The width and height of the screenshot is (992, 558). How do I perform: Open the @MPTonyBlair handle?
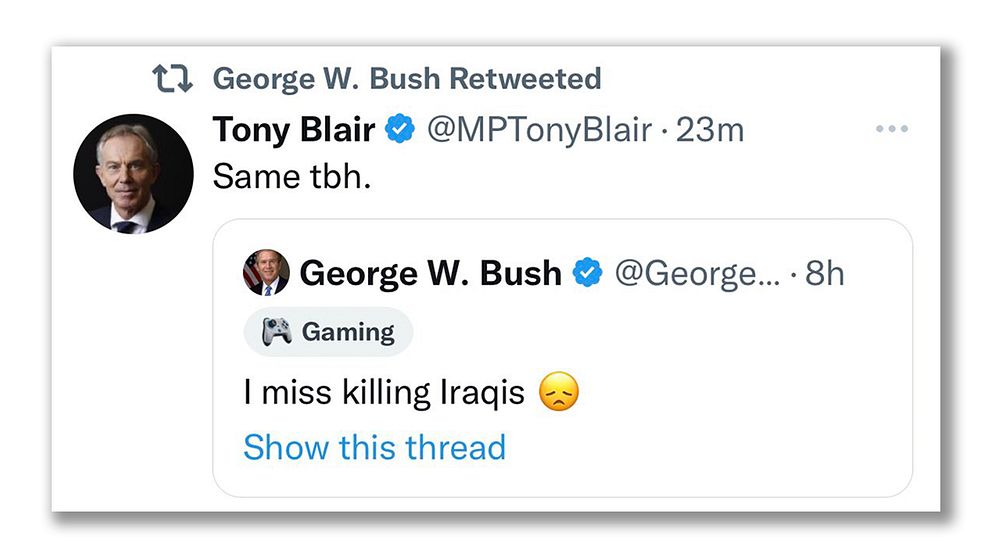click(539, 130)
